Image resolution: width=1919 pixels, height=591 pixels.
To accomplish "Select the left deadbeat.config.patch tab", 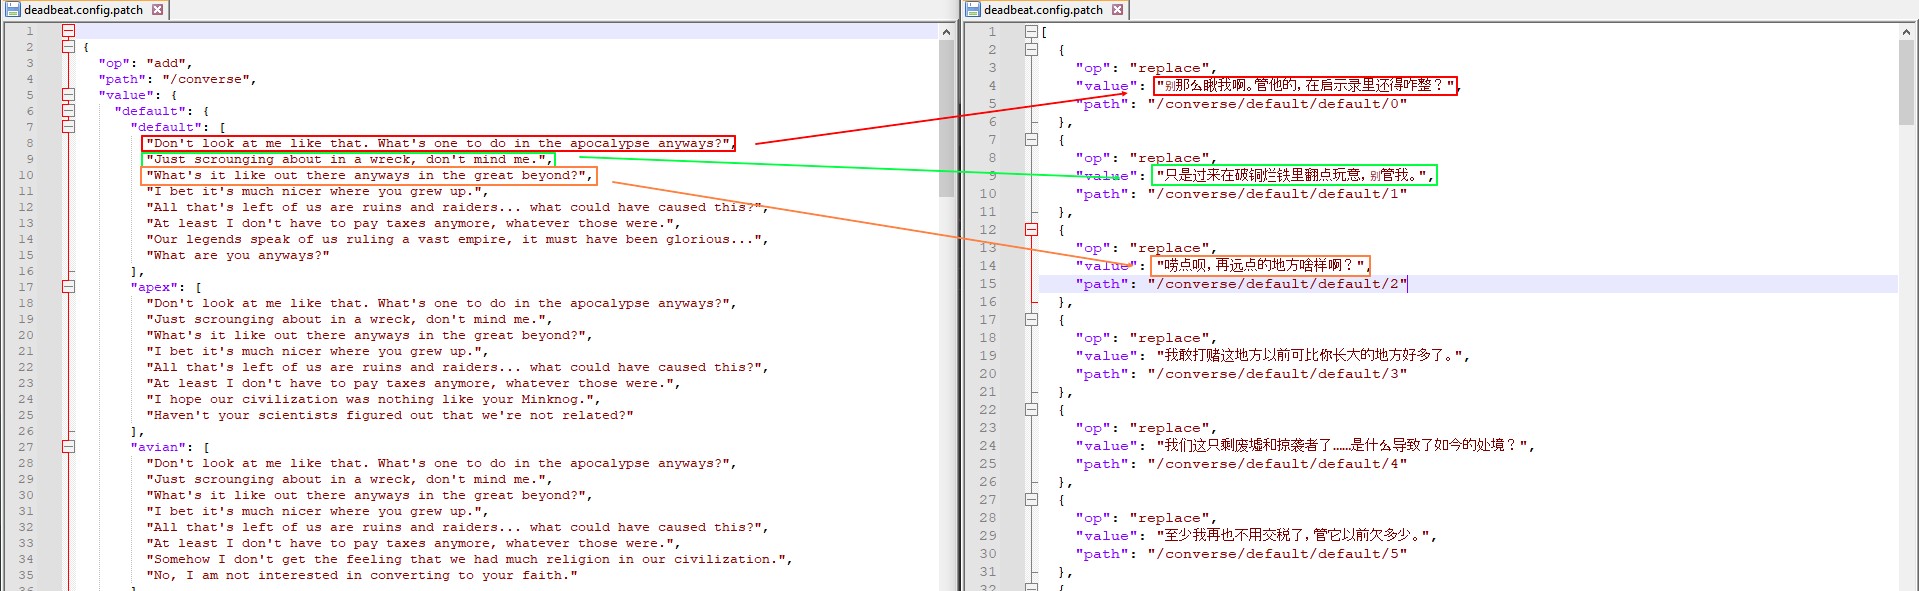I will (84, 10).
